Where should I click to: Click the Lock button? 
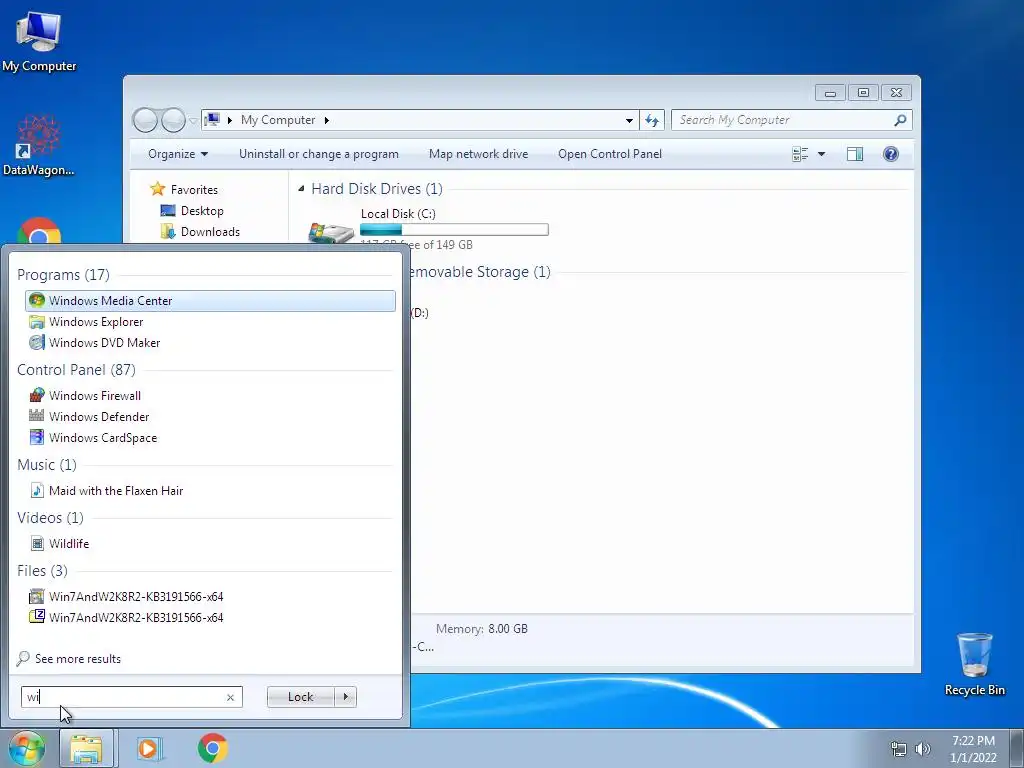click(x=300, y=697)
